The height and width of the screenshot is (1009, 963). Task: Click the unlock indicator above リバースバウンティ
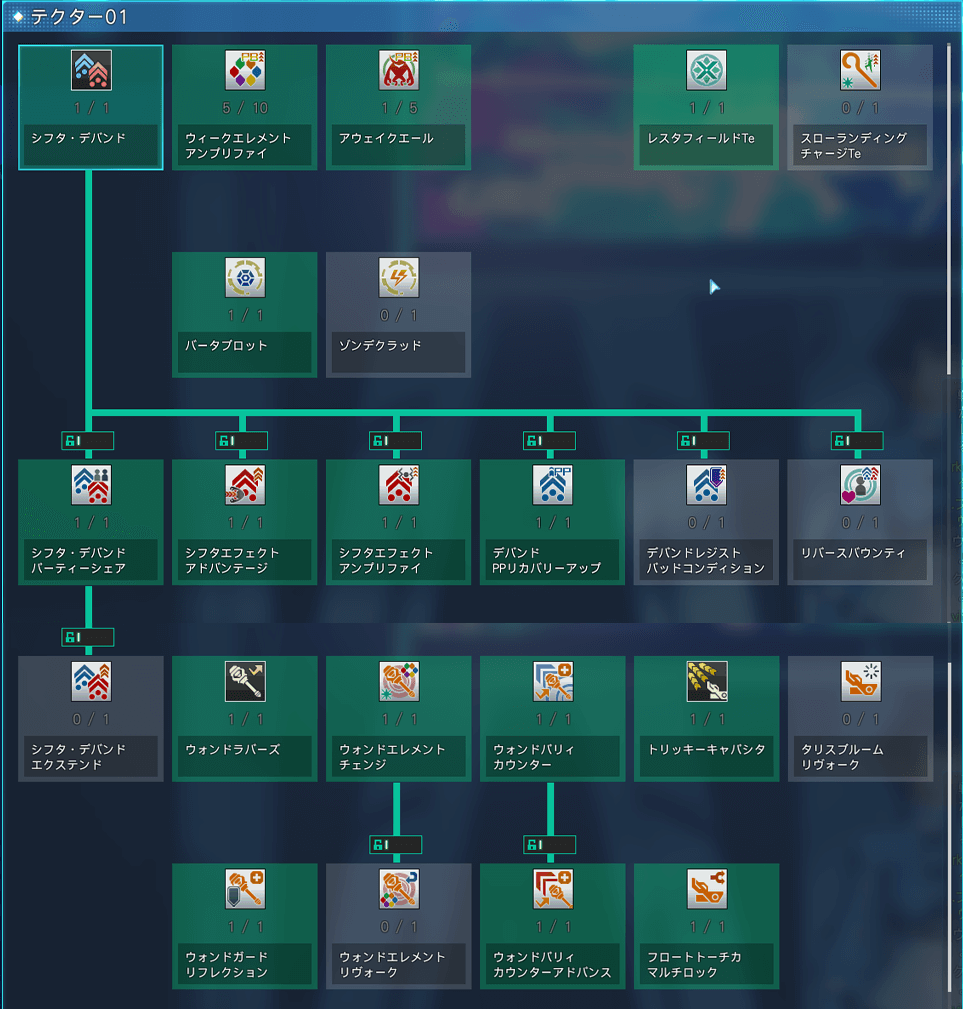pyautogui.click(x=857, y=441)
